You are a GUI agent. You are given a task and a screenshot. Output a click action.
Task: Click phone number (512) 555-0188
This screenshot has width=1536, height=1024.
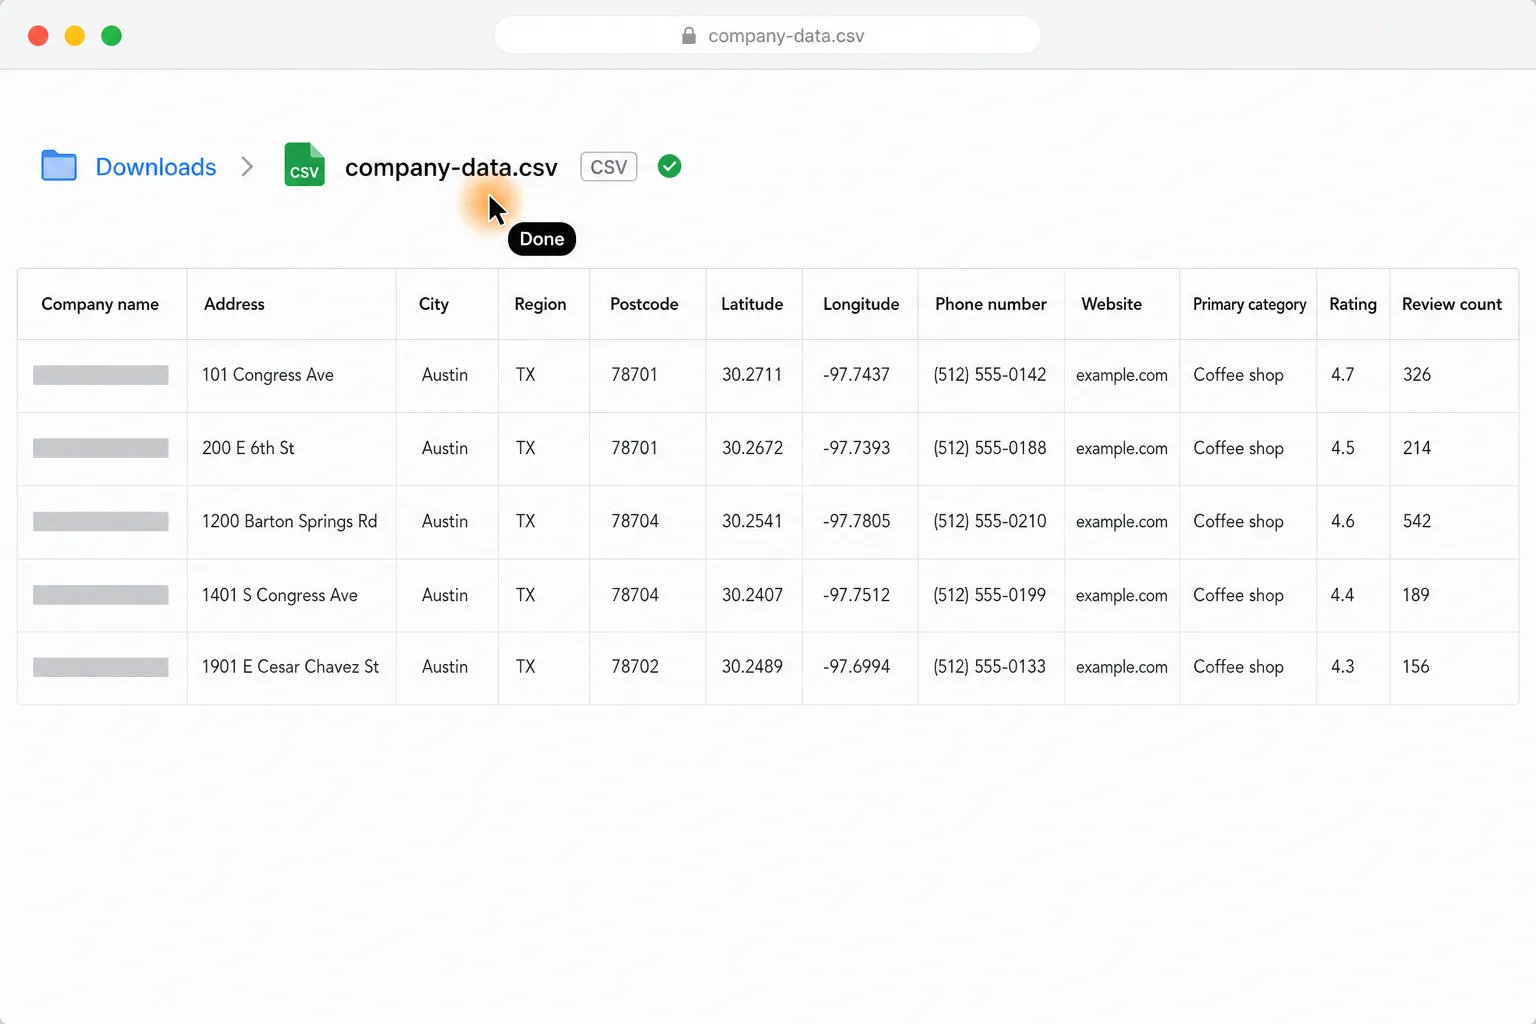tap(990, 448)
